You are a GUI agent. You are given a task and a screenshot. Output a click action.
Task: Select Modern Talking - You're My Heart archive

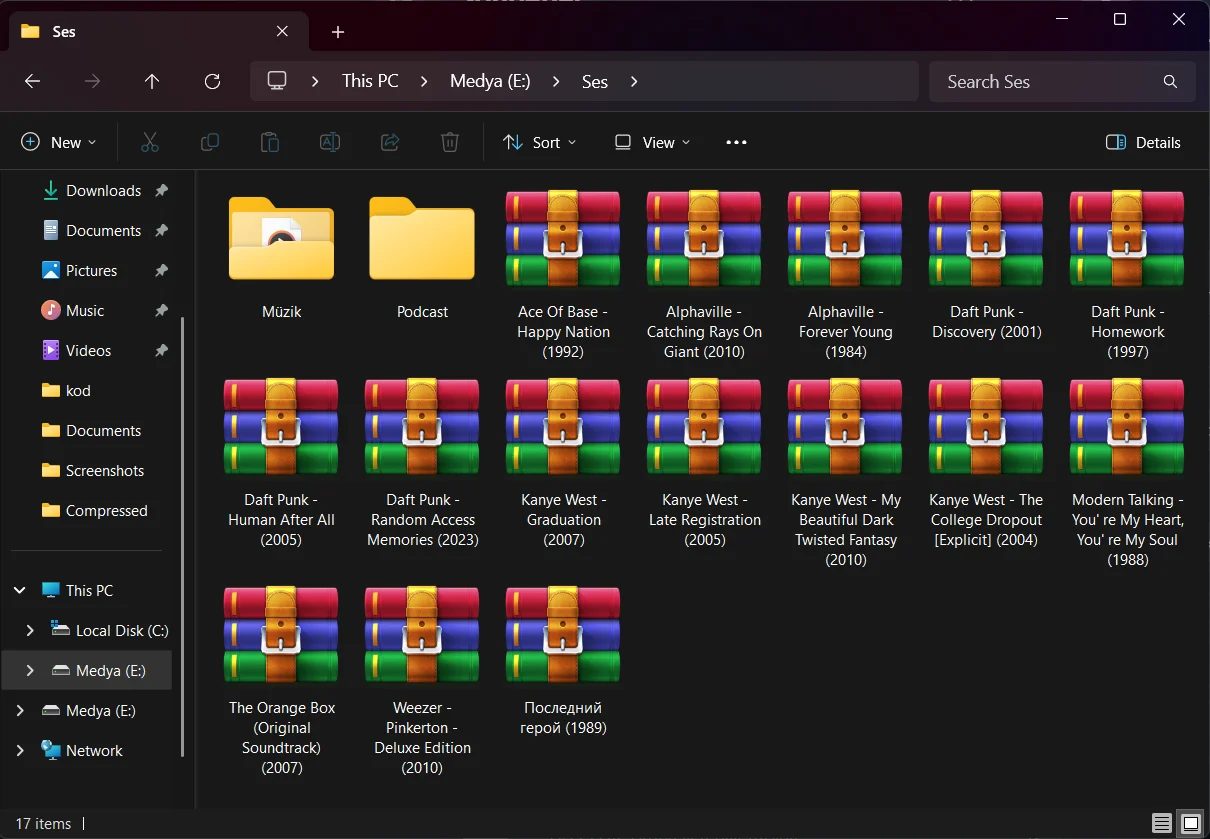pyautogui.click(x=1127, y=473)
